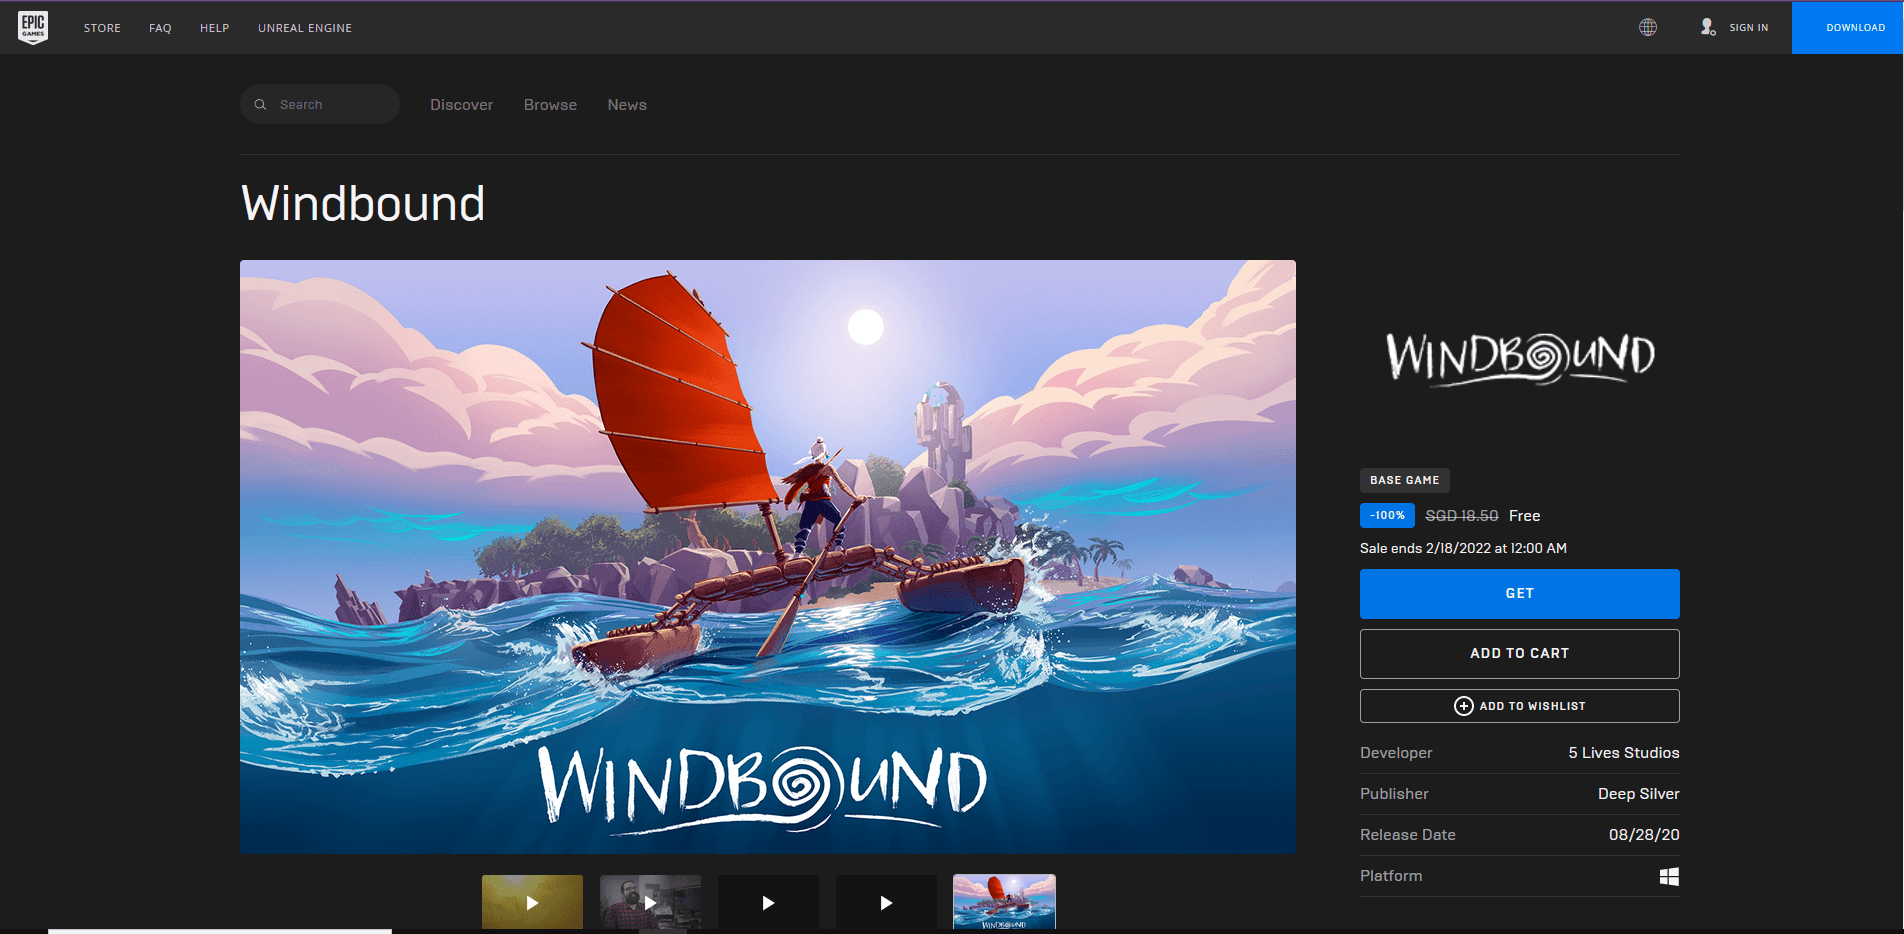The width and height of the screenshot is (1904, 934).
Task: Play the first trailer thumbnail
Action: tap(532, 902)
